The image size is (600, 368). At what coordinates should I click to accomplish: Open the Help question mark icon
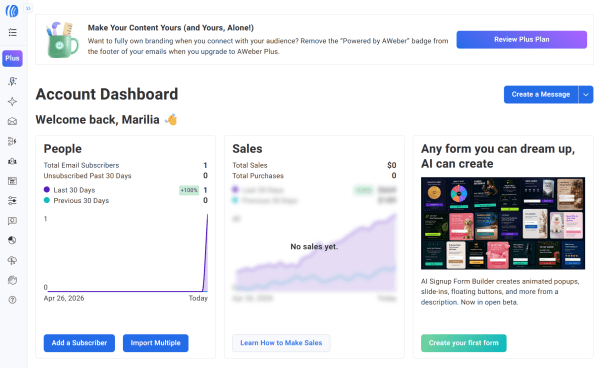(12, 300)
